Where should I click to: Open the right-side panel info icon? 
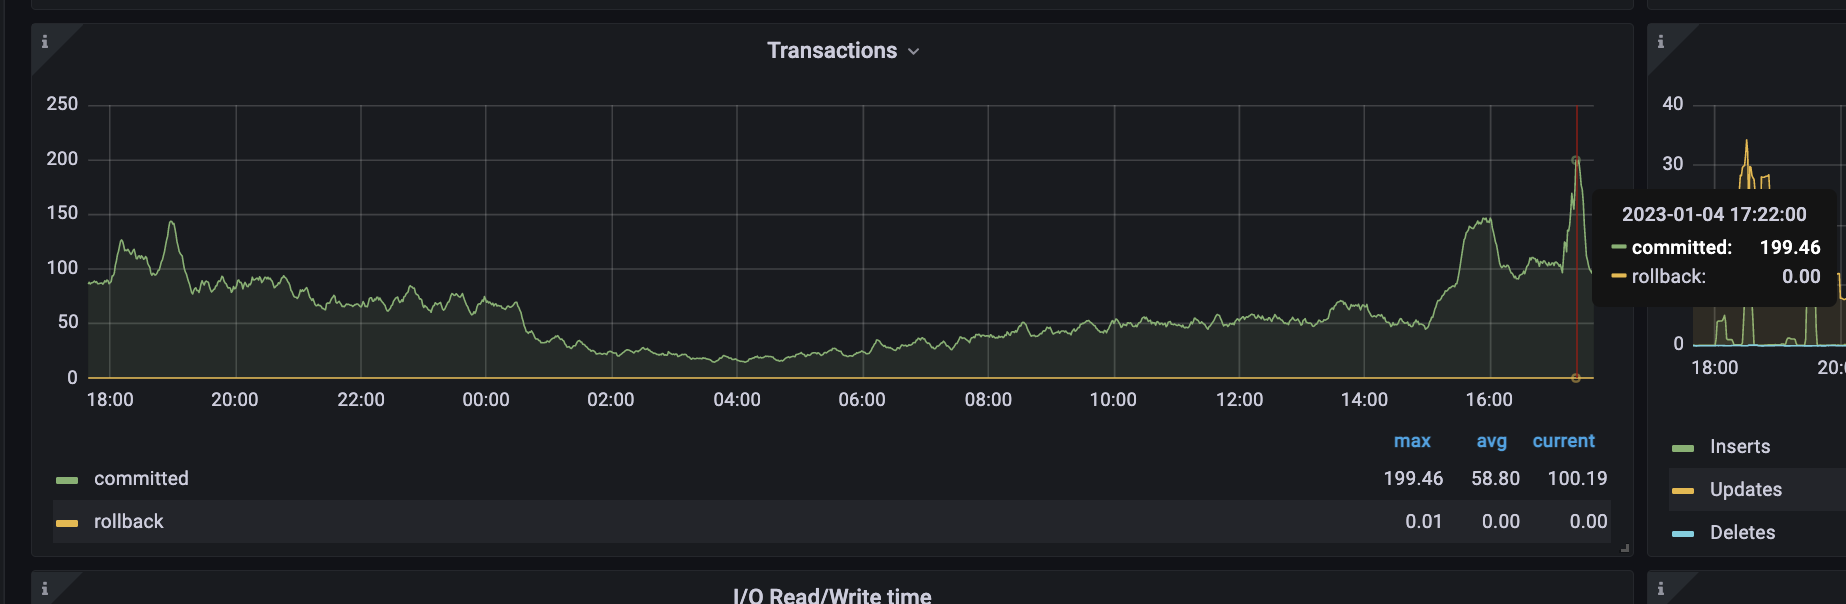(1661, 42)
